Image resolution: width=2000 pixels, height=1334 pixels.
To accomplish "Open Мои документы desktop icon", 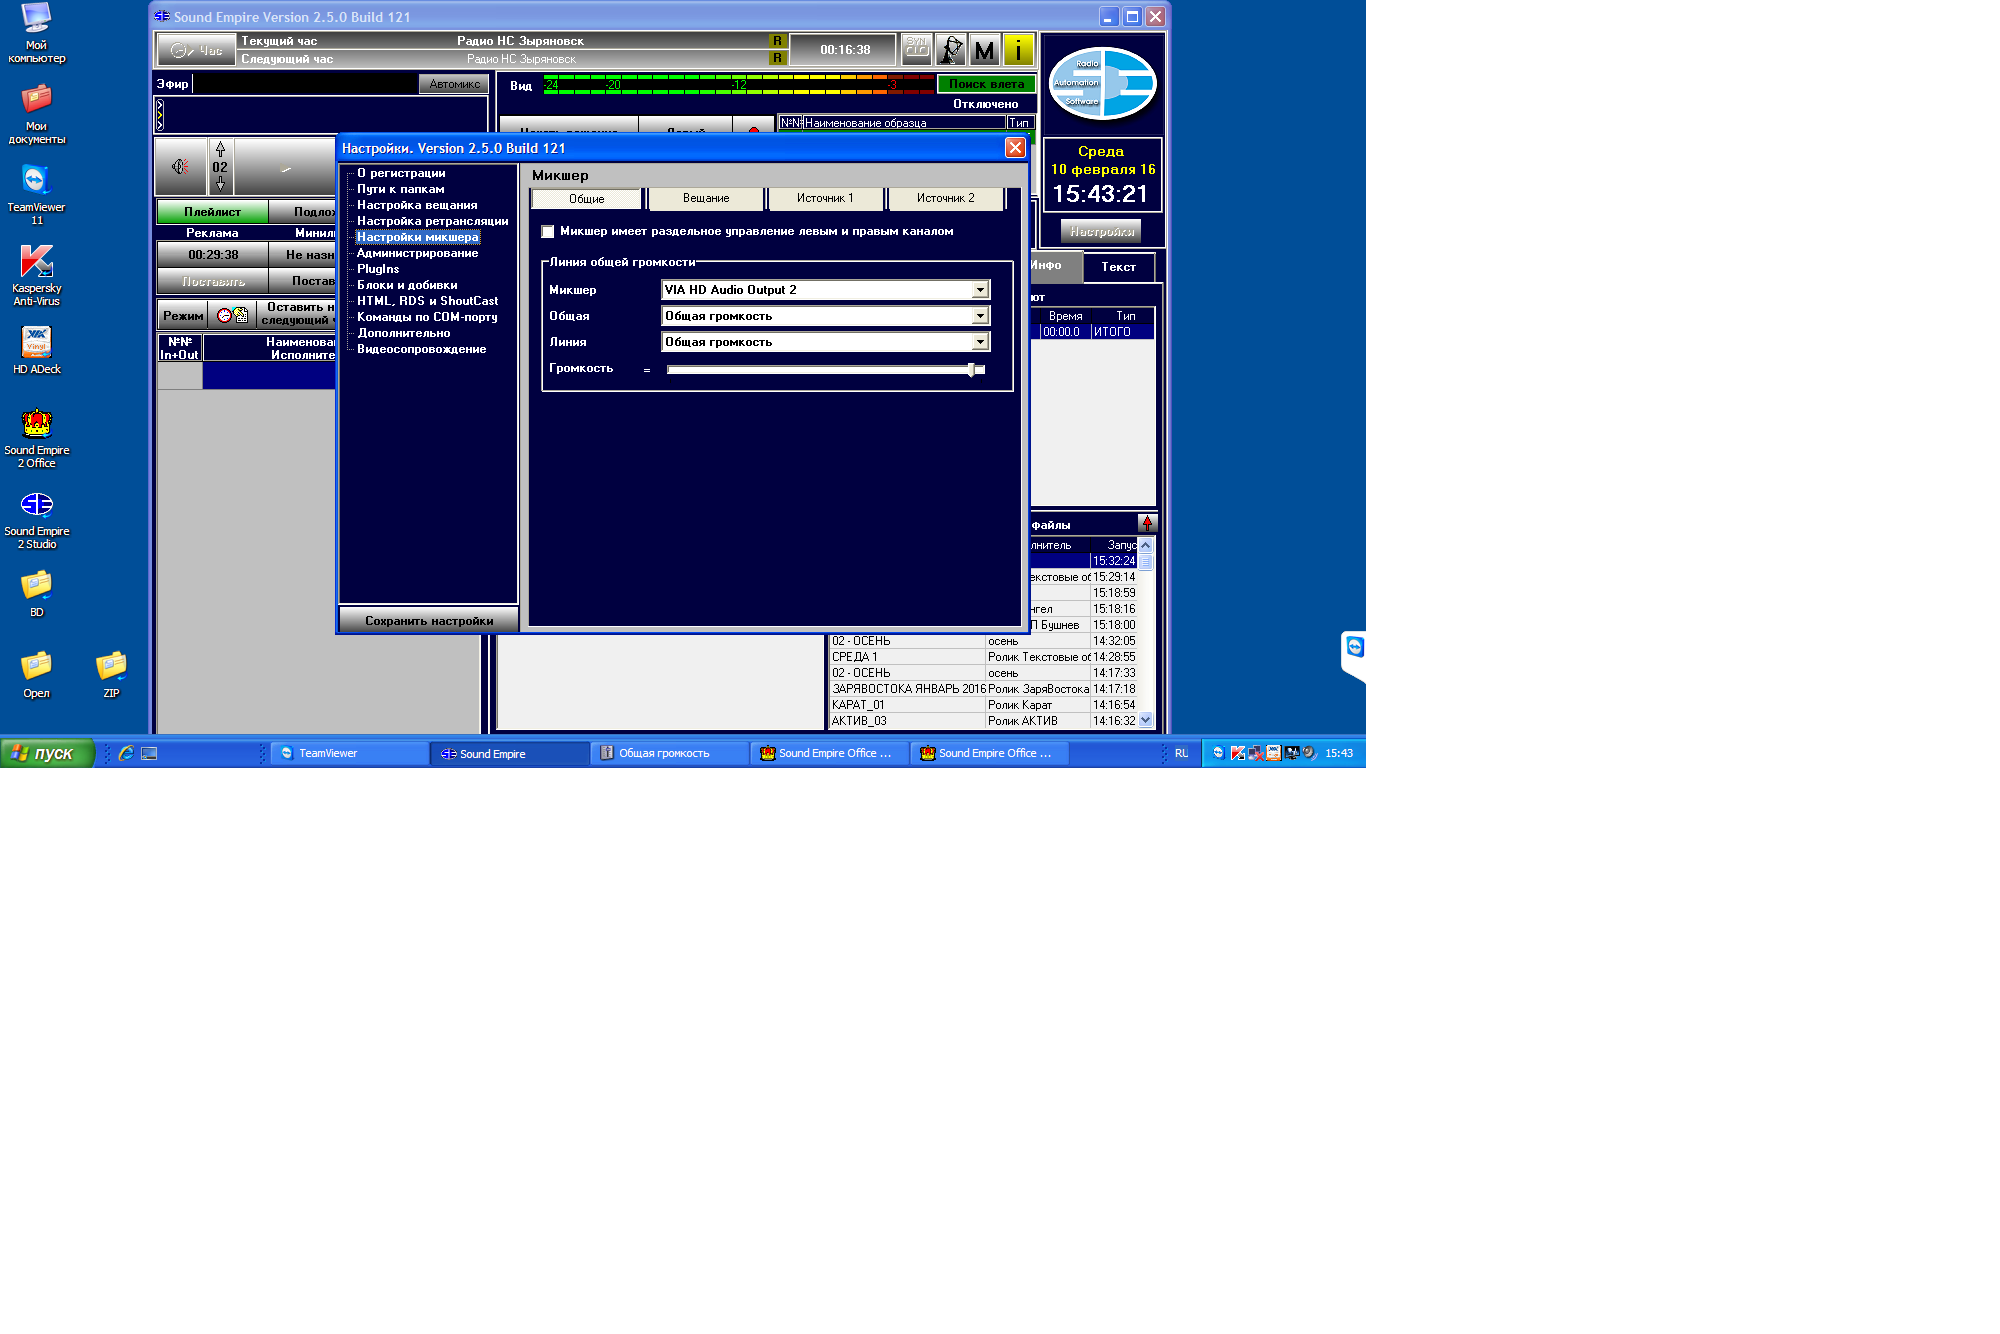I will [36, 114].
